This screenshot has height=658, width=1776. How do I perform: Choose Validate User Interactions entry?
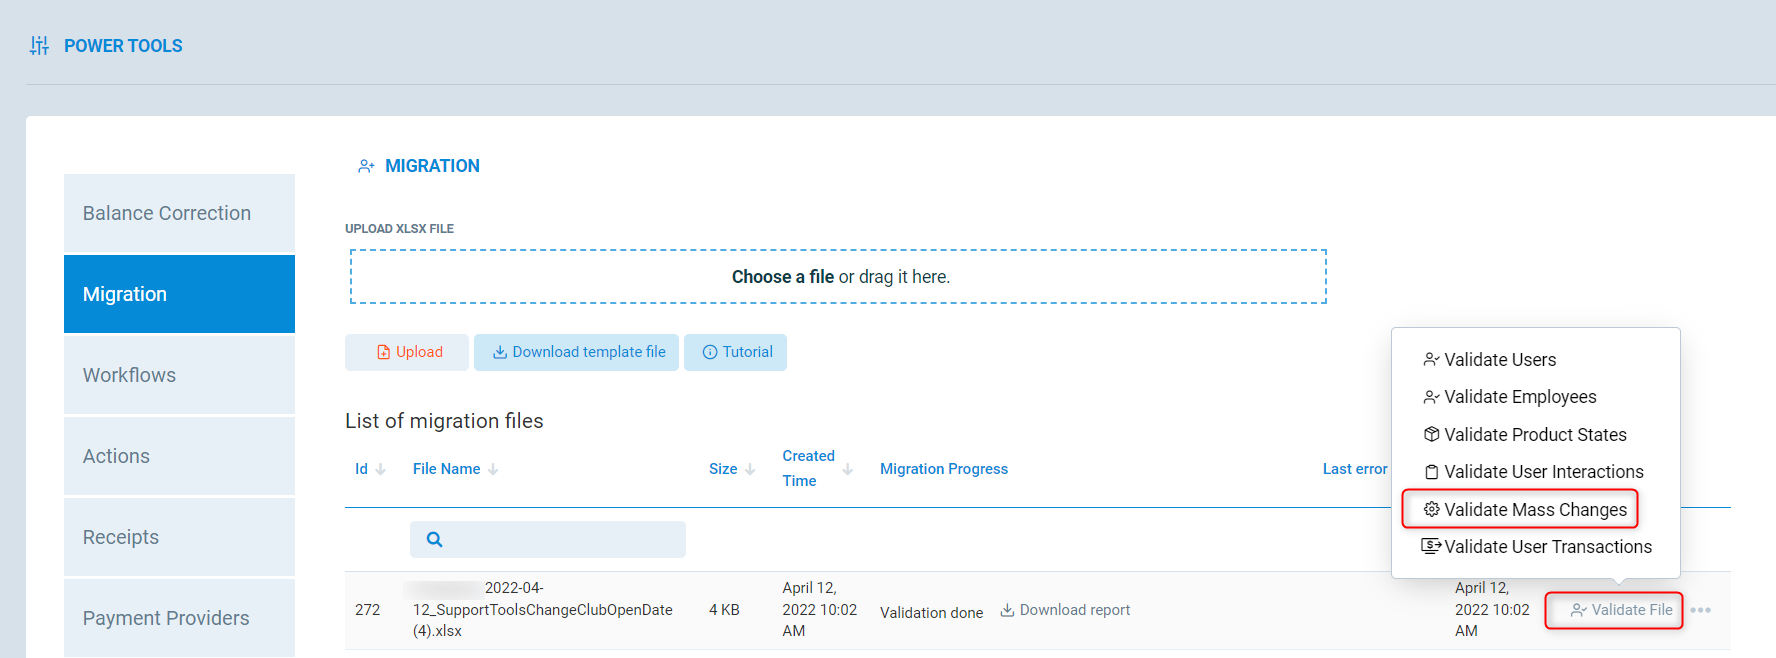(1543, 472)
